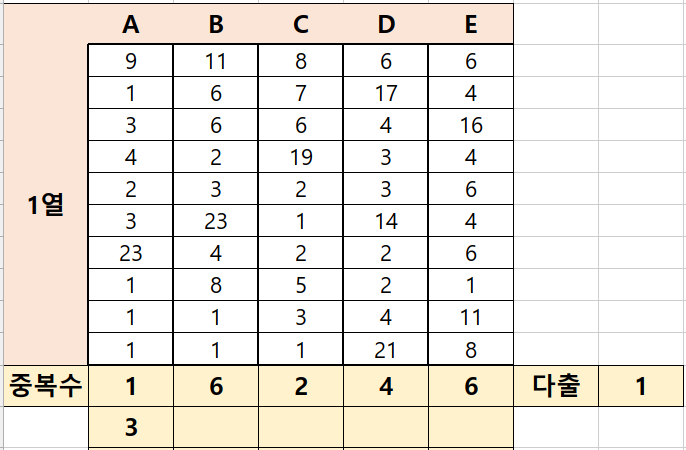Click the cell with 9 in column A
Image resolution: width=686 pixels, height=450 pixels.
(131, 60)
